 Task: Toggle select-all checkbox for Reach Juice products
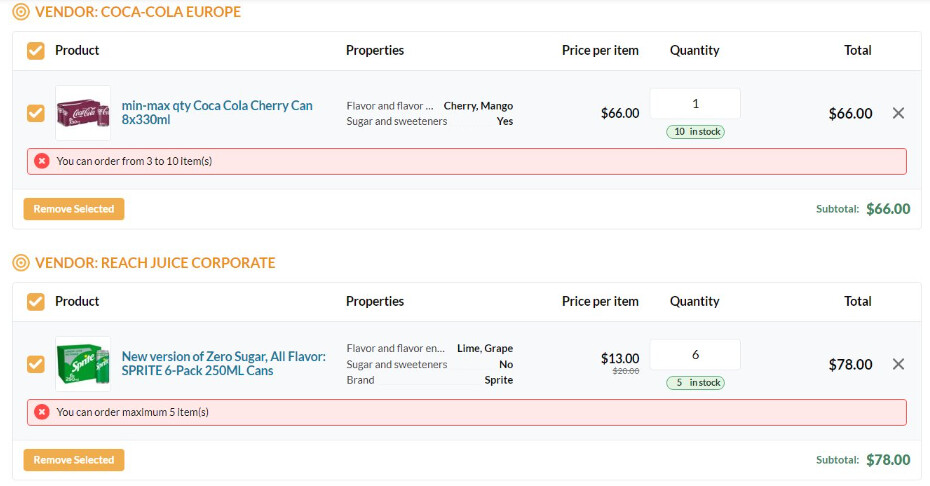(36, 302)
